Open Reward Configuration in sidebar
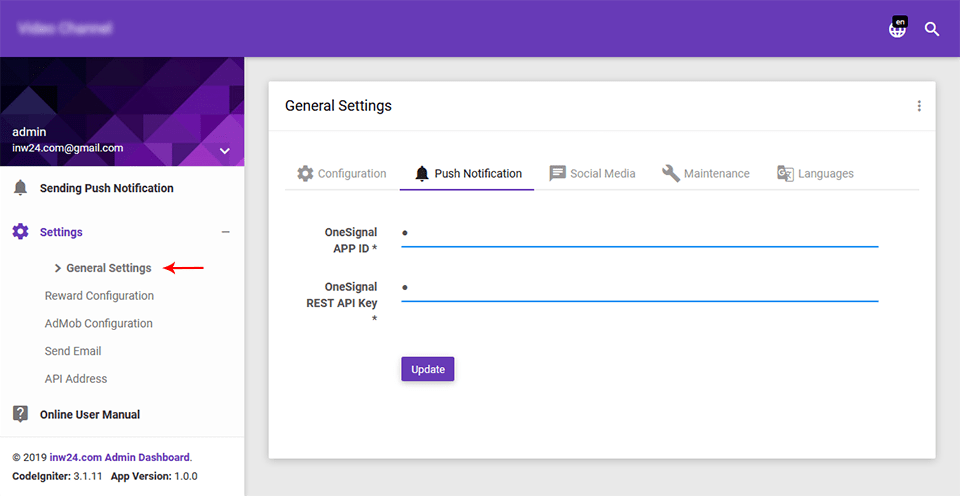 (x=99, y=296)
